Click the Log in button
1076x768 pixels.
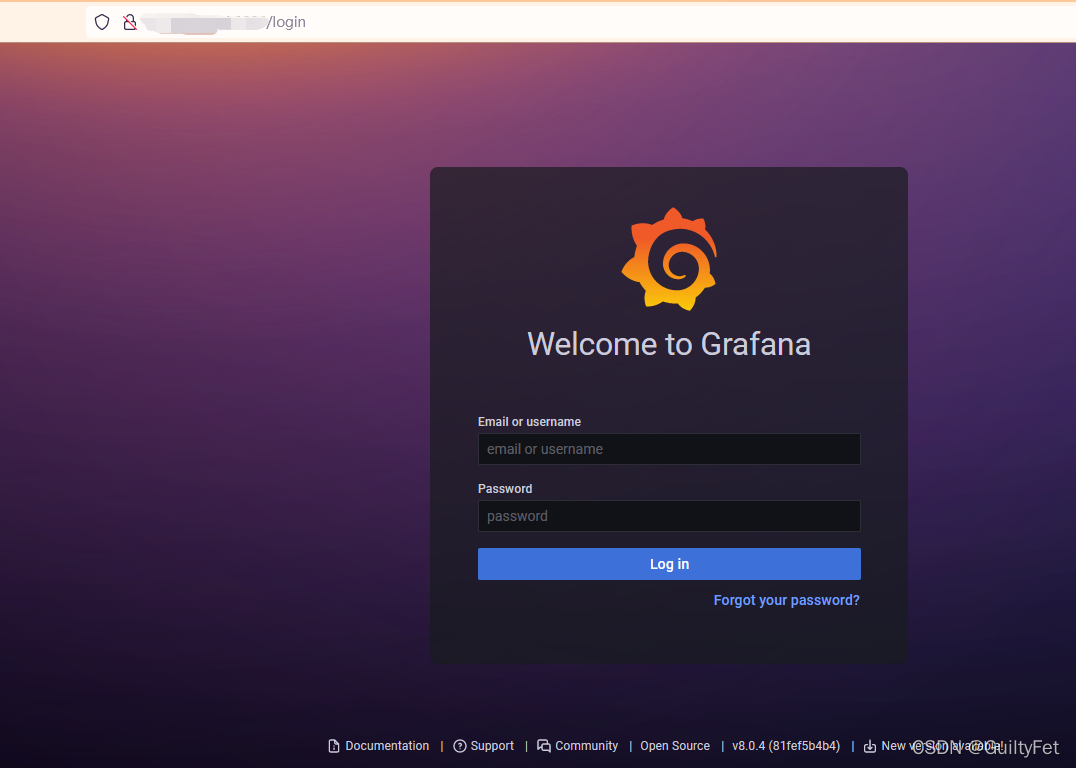click(669, 564)
